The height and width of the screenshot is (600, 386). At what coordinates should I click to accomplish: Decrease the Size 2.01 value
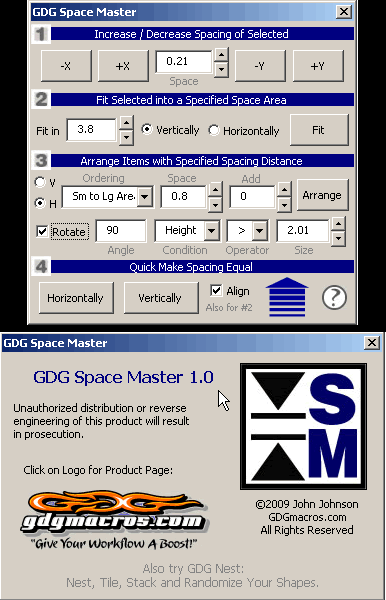[338, 238]
